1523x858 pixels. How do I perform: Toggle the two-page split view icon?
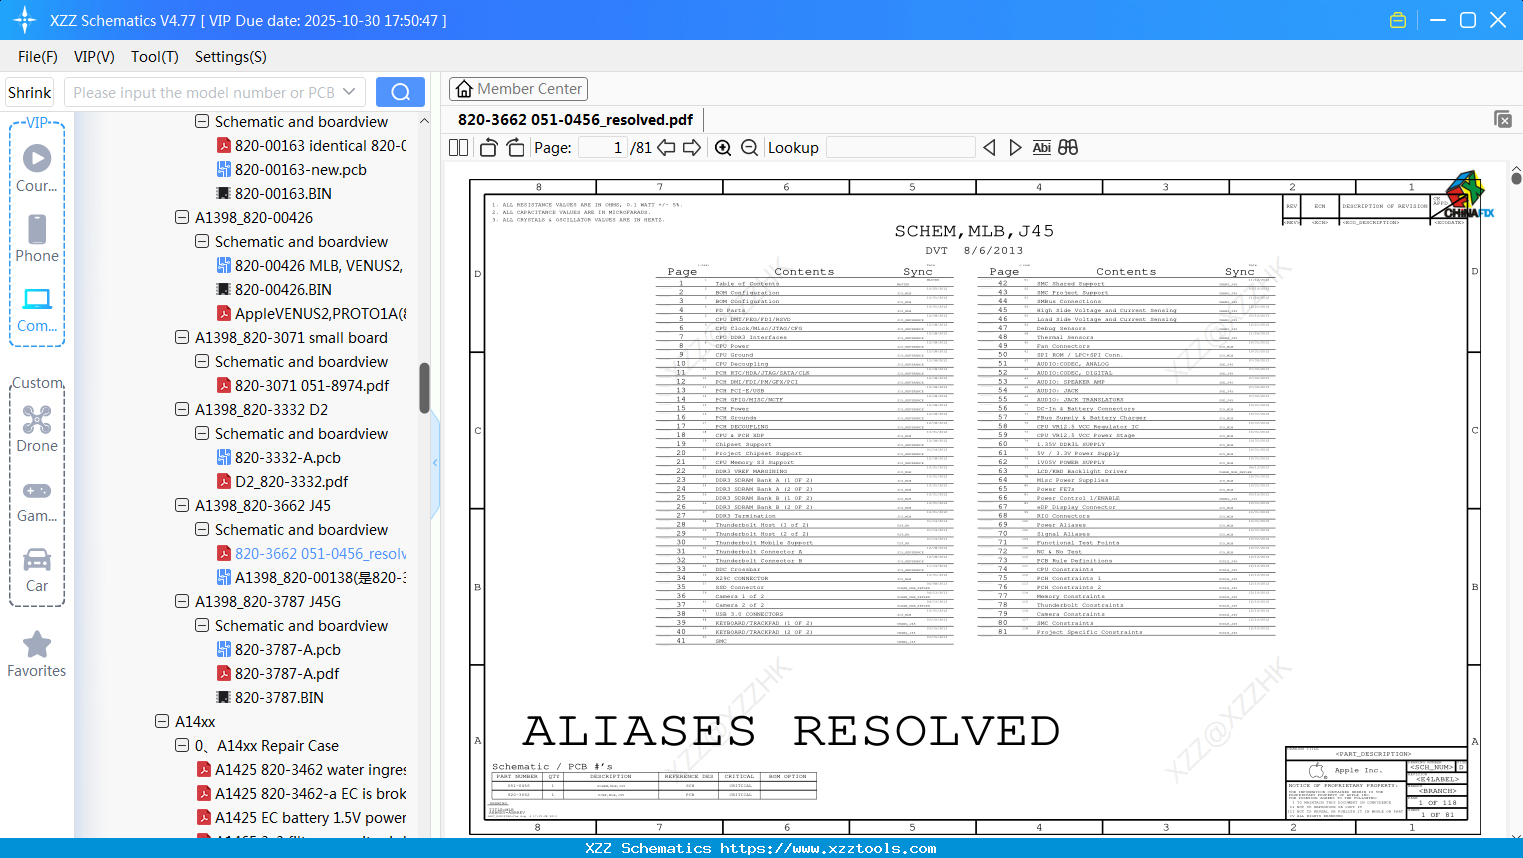click(458, 148)
